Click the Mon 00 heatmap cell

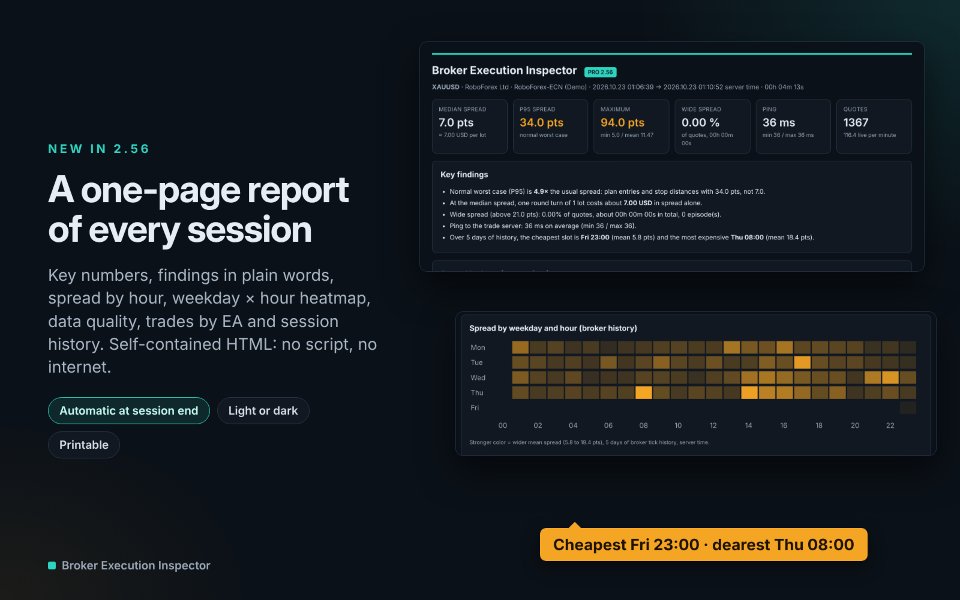[520, 347]
